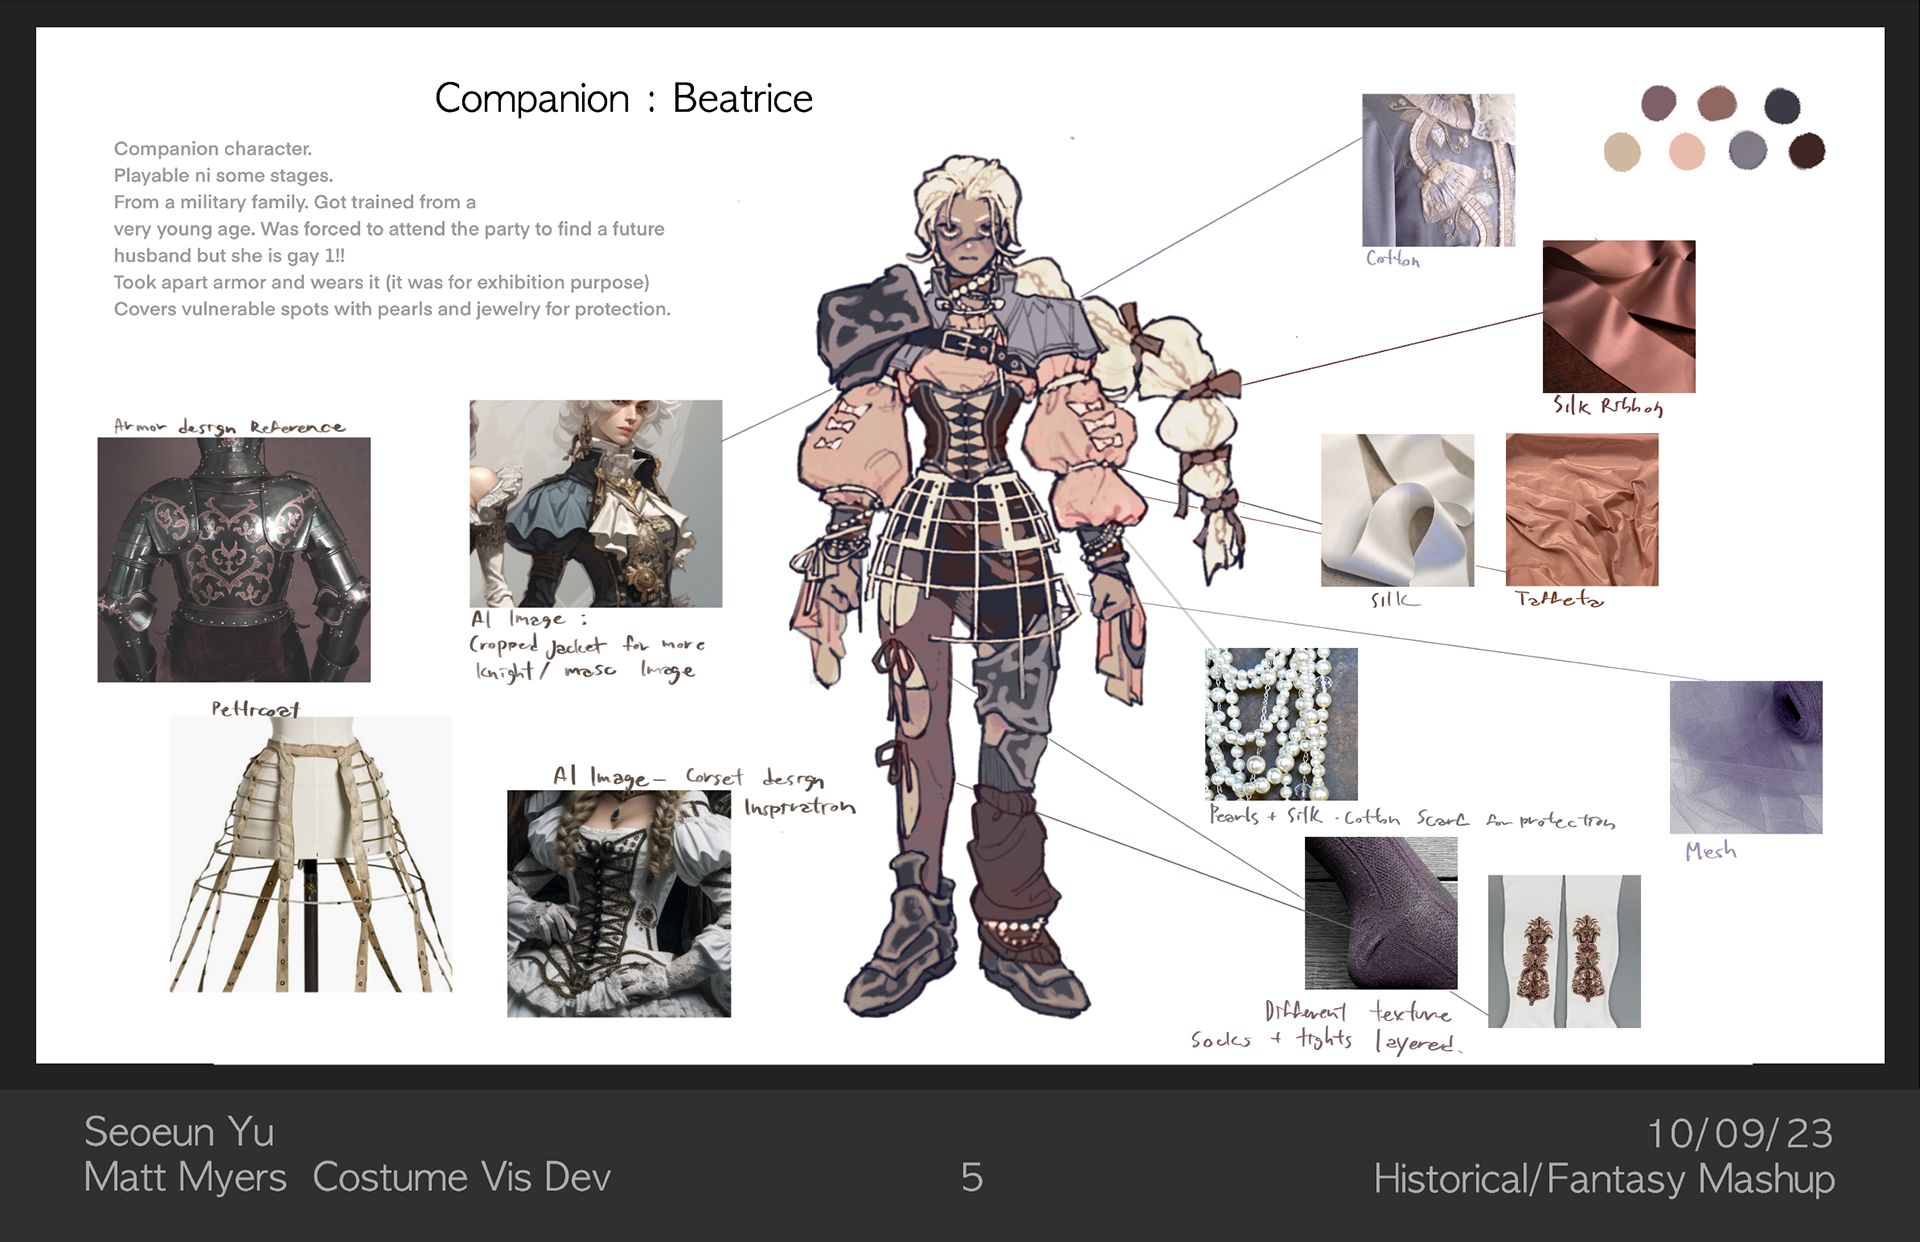Select the petticoat cage reference image
This screenshot has width=1920, height=1242.
pos(310,855)
